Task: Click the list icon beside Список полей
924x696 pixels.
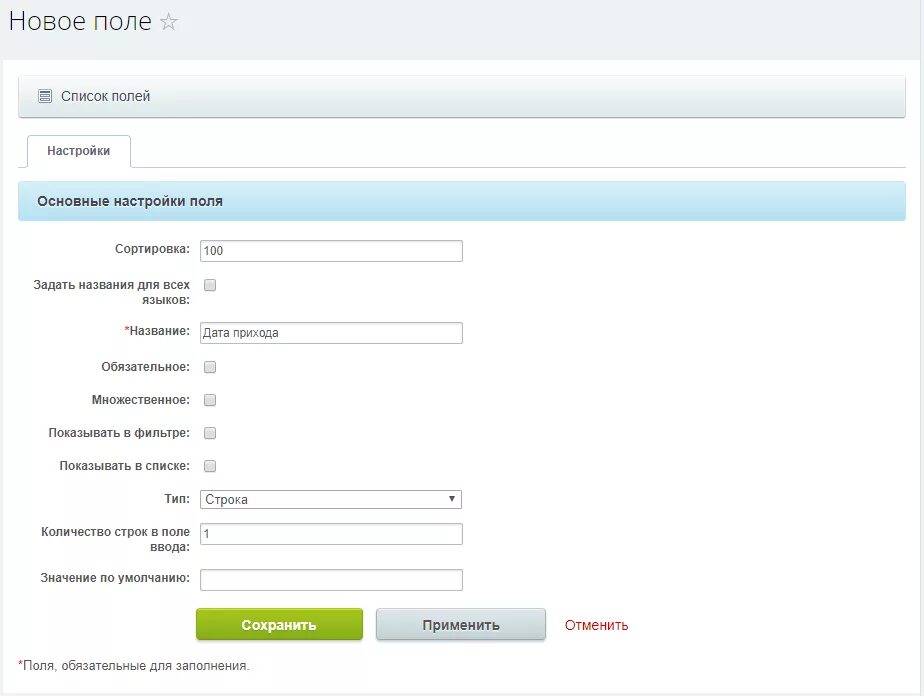Action: (x=45, y=96)
